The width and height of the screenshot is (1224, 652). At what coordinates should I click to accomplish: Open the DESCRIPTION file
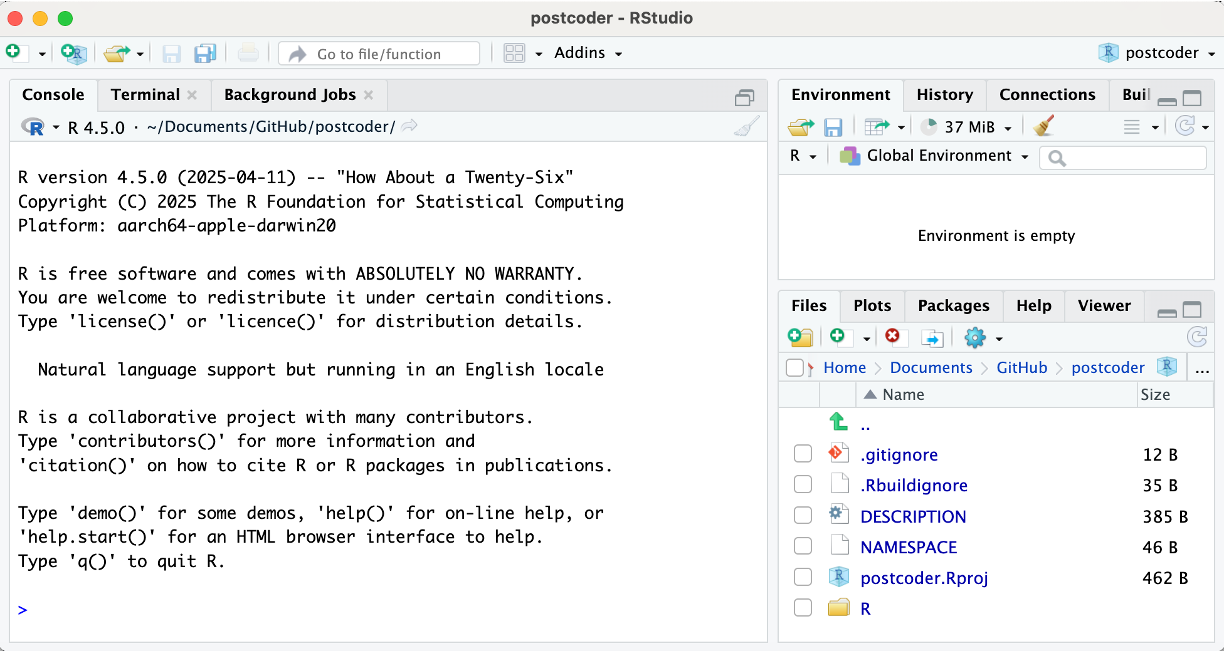point(913,517)
